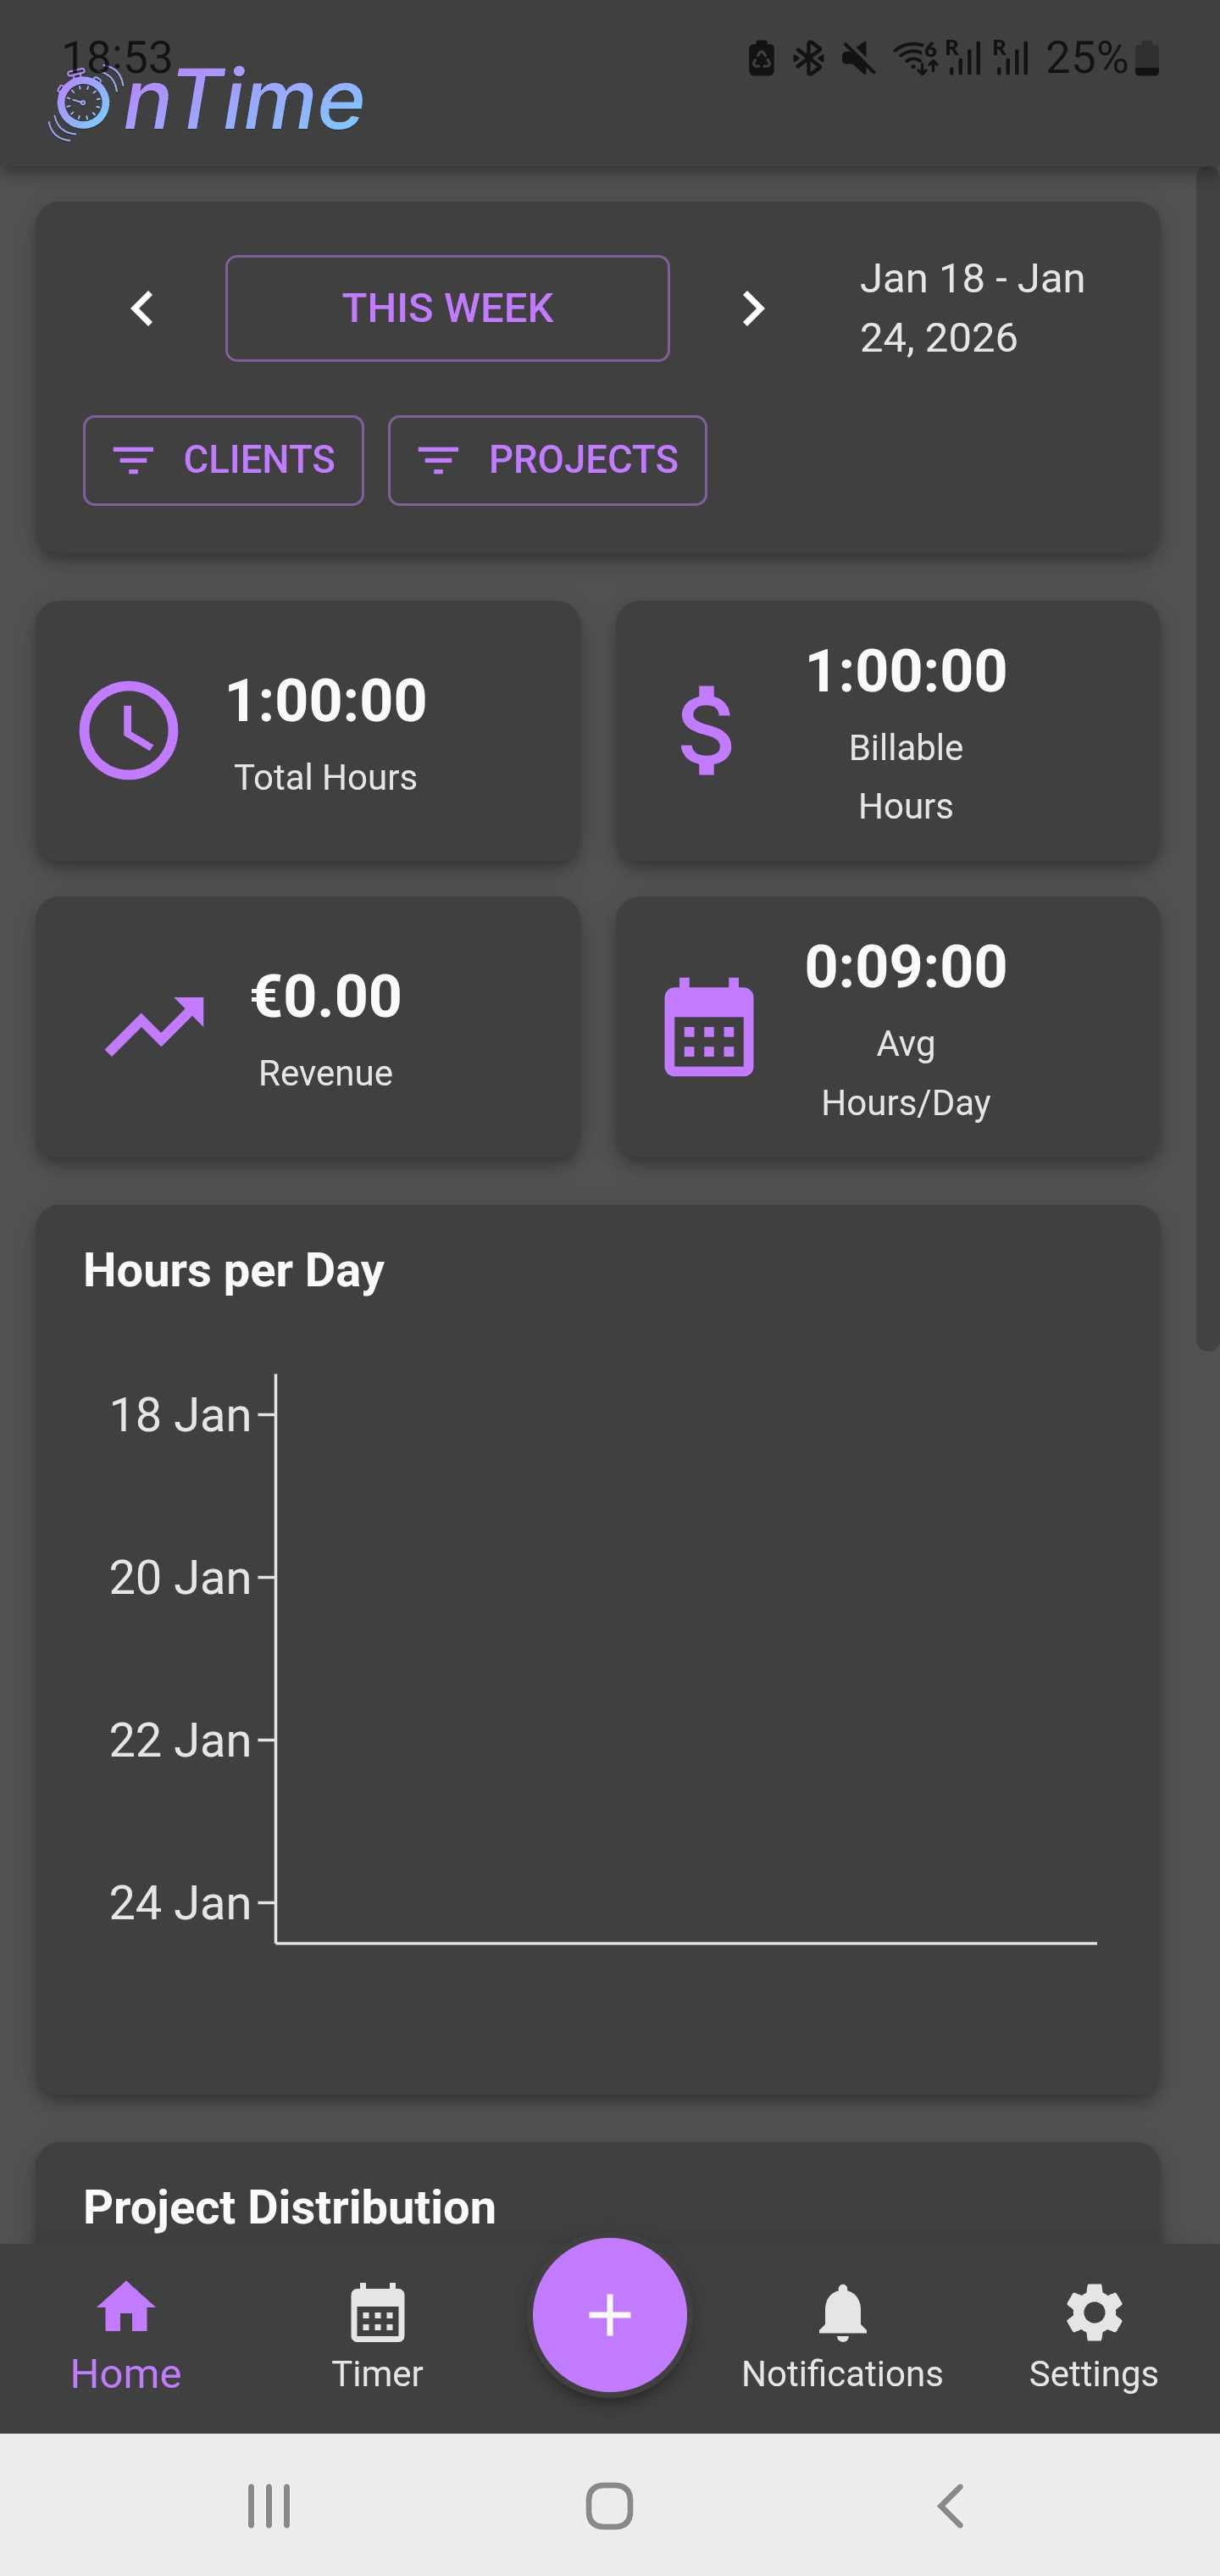Select the THIS WEEK period button
Image resolution: width=1220 pixels, height=2576 pixels.
pos(447,308)
